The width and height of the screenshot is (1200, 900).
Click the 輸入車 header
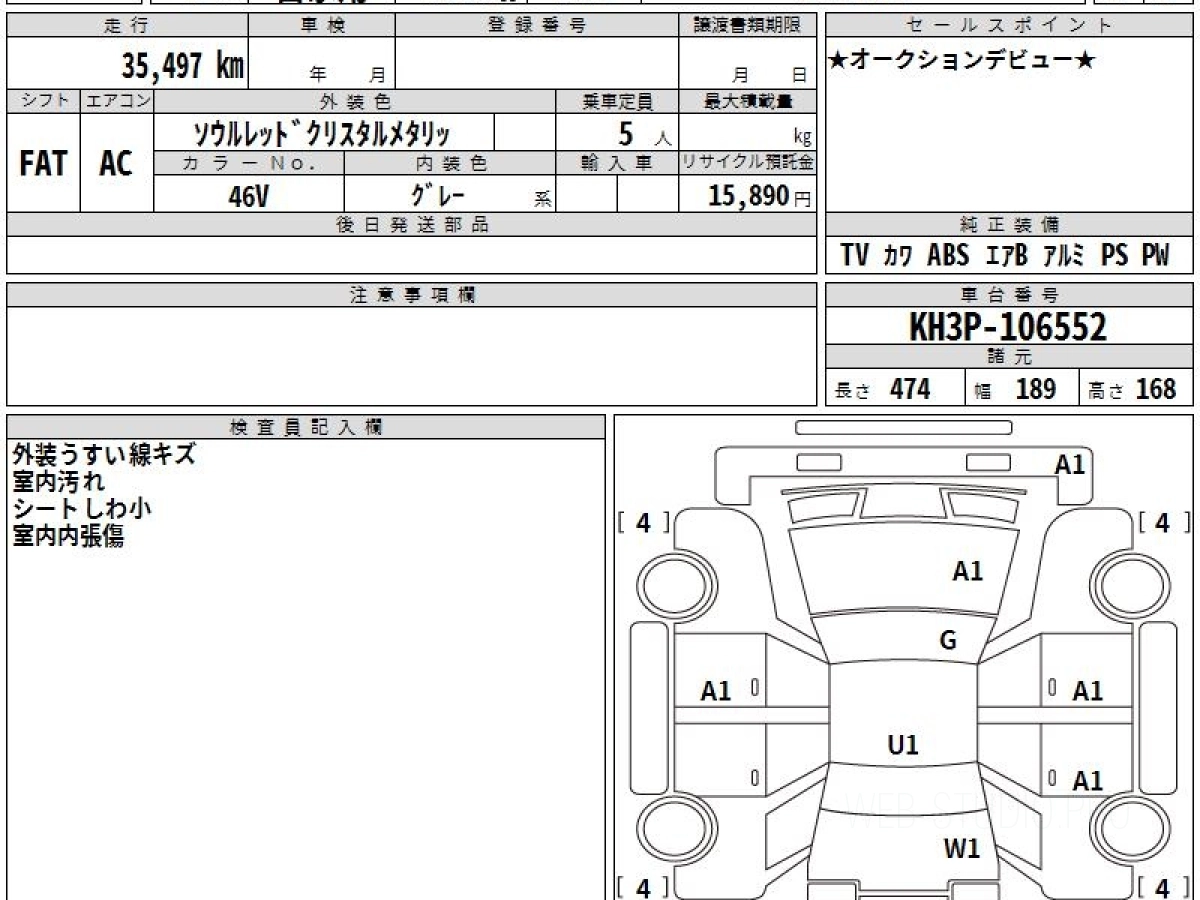617,163
